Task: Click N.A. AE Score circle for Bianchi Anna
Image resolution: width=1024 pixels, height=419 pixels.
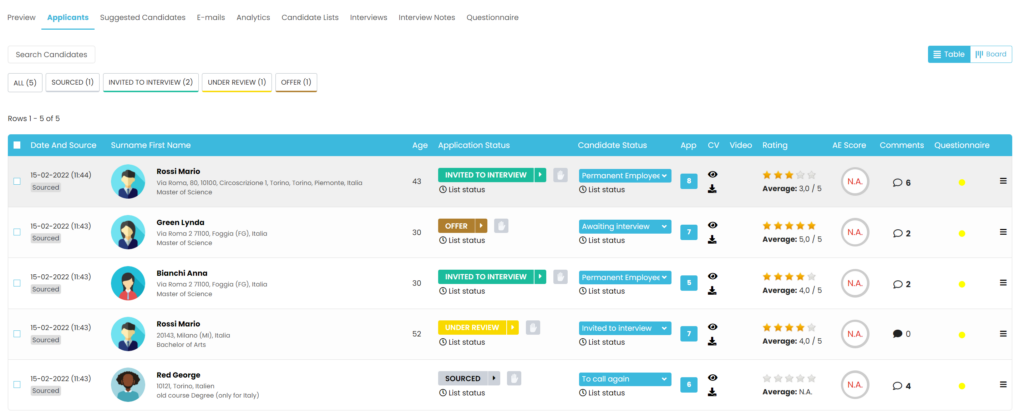Action: point(854,283)
